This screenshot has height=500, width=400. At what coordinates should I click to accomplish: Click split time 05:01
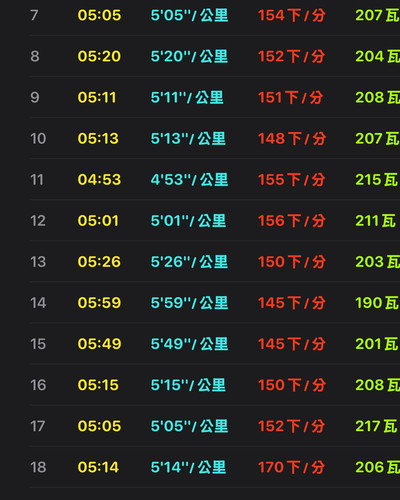(x=98, y=221)
